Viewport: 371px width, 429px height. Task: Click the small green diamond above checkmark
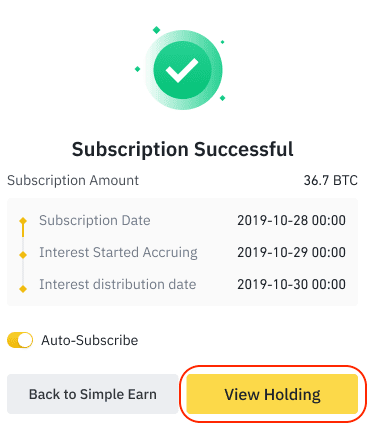point(156,30)
